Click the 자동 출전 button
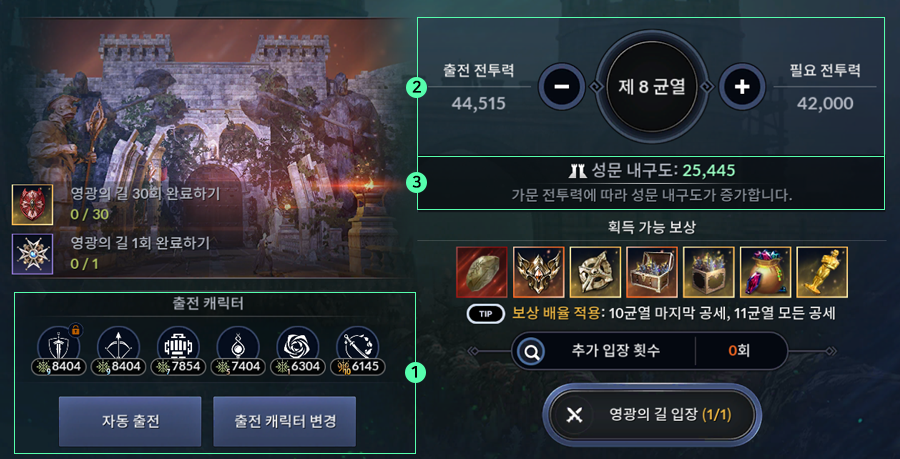Viewport: 900px width, 459px height. (x=130, y=421)
